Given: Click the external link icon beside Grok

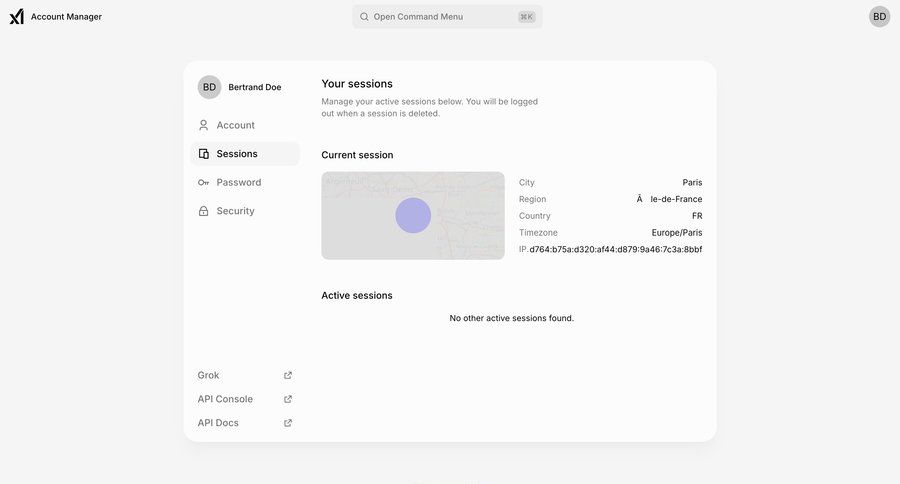Looking at the screenshot, I should pyautogui.click(x=288, y=375).
